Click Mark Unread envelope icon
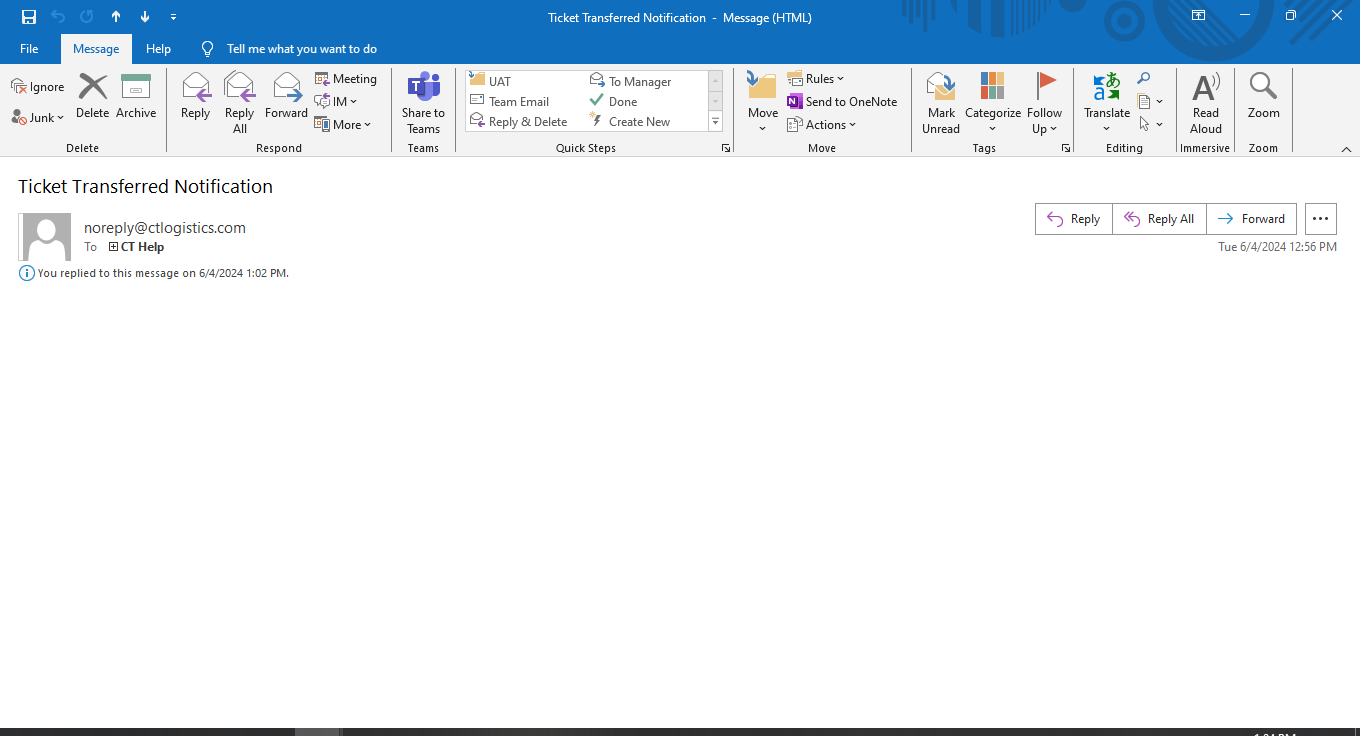 [940, 88]
